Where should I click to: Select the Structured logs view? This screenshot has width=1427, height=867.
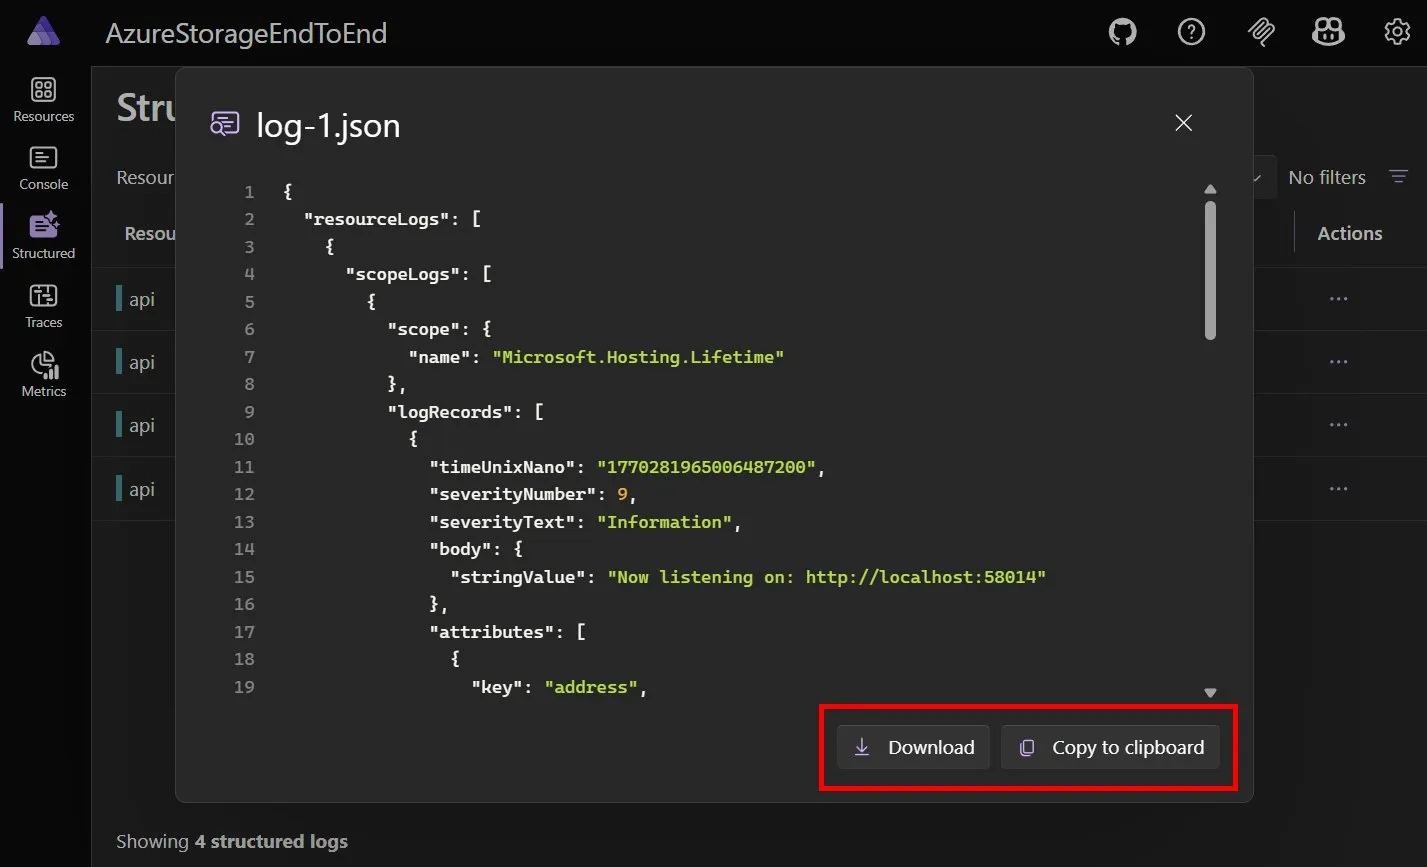[x=43, y=236]
